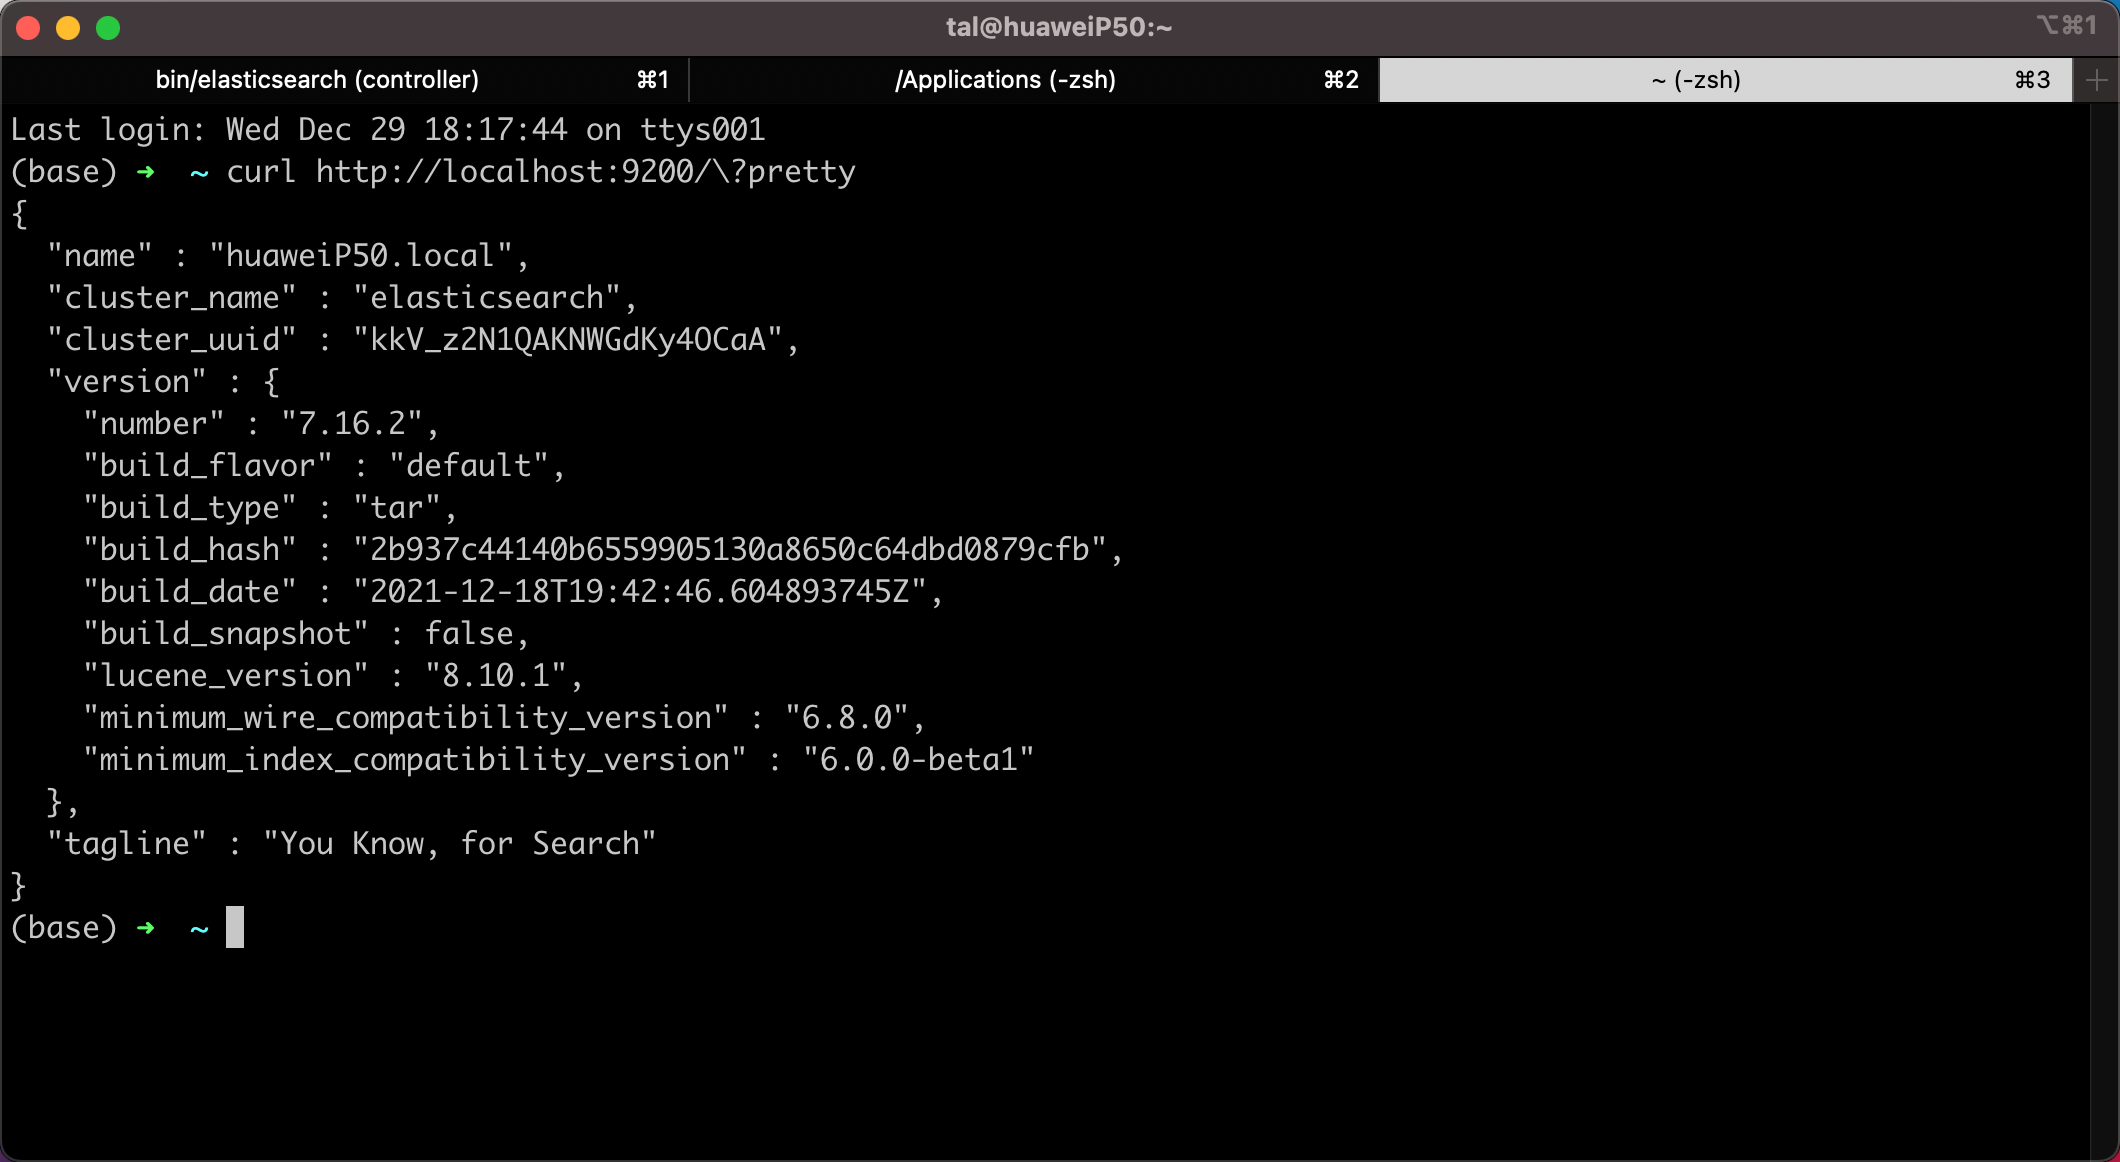The image size is (2120, 1162).
Task: Click the vertical scrollbar track at right edge
Action: (2102, 600)
